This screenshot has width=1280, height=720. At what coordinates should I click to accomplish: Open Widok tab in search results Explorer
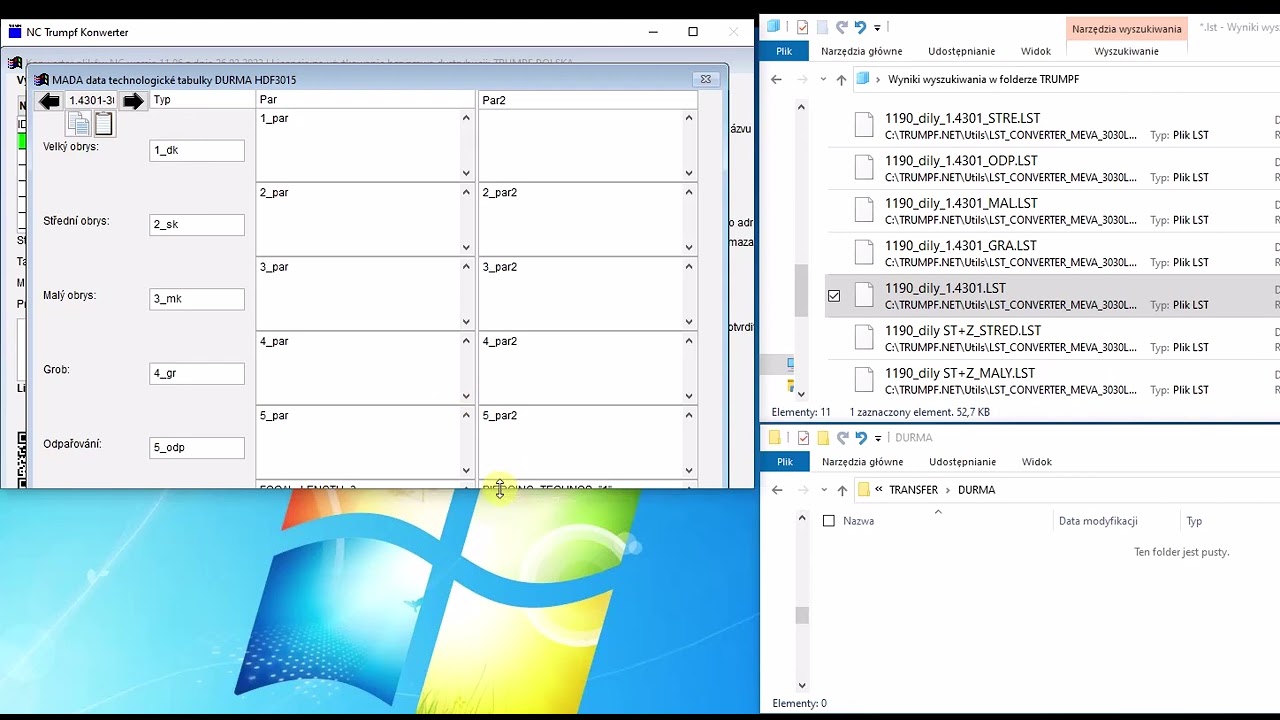click(x=1036, y=51)
